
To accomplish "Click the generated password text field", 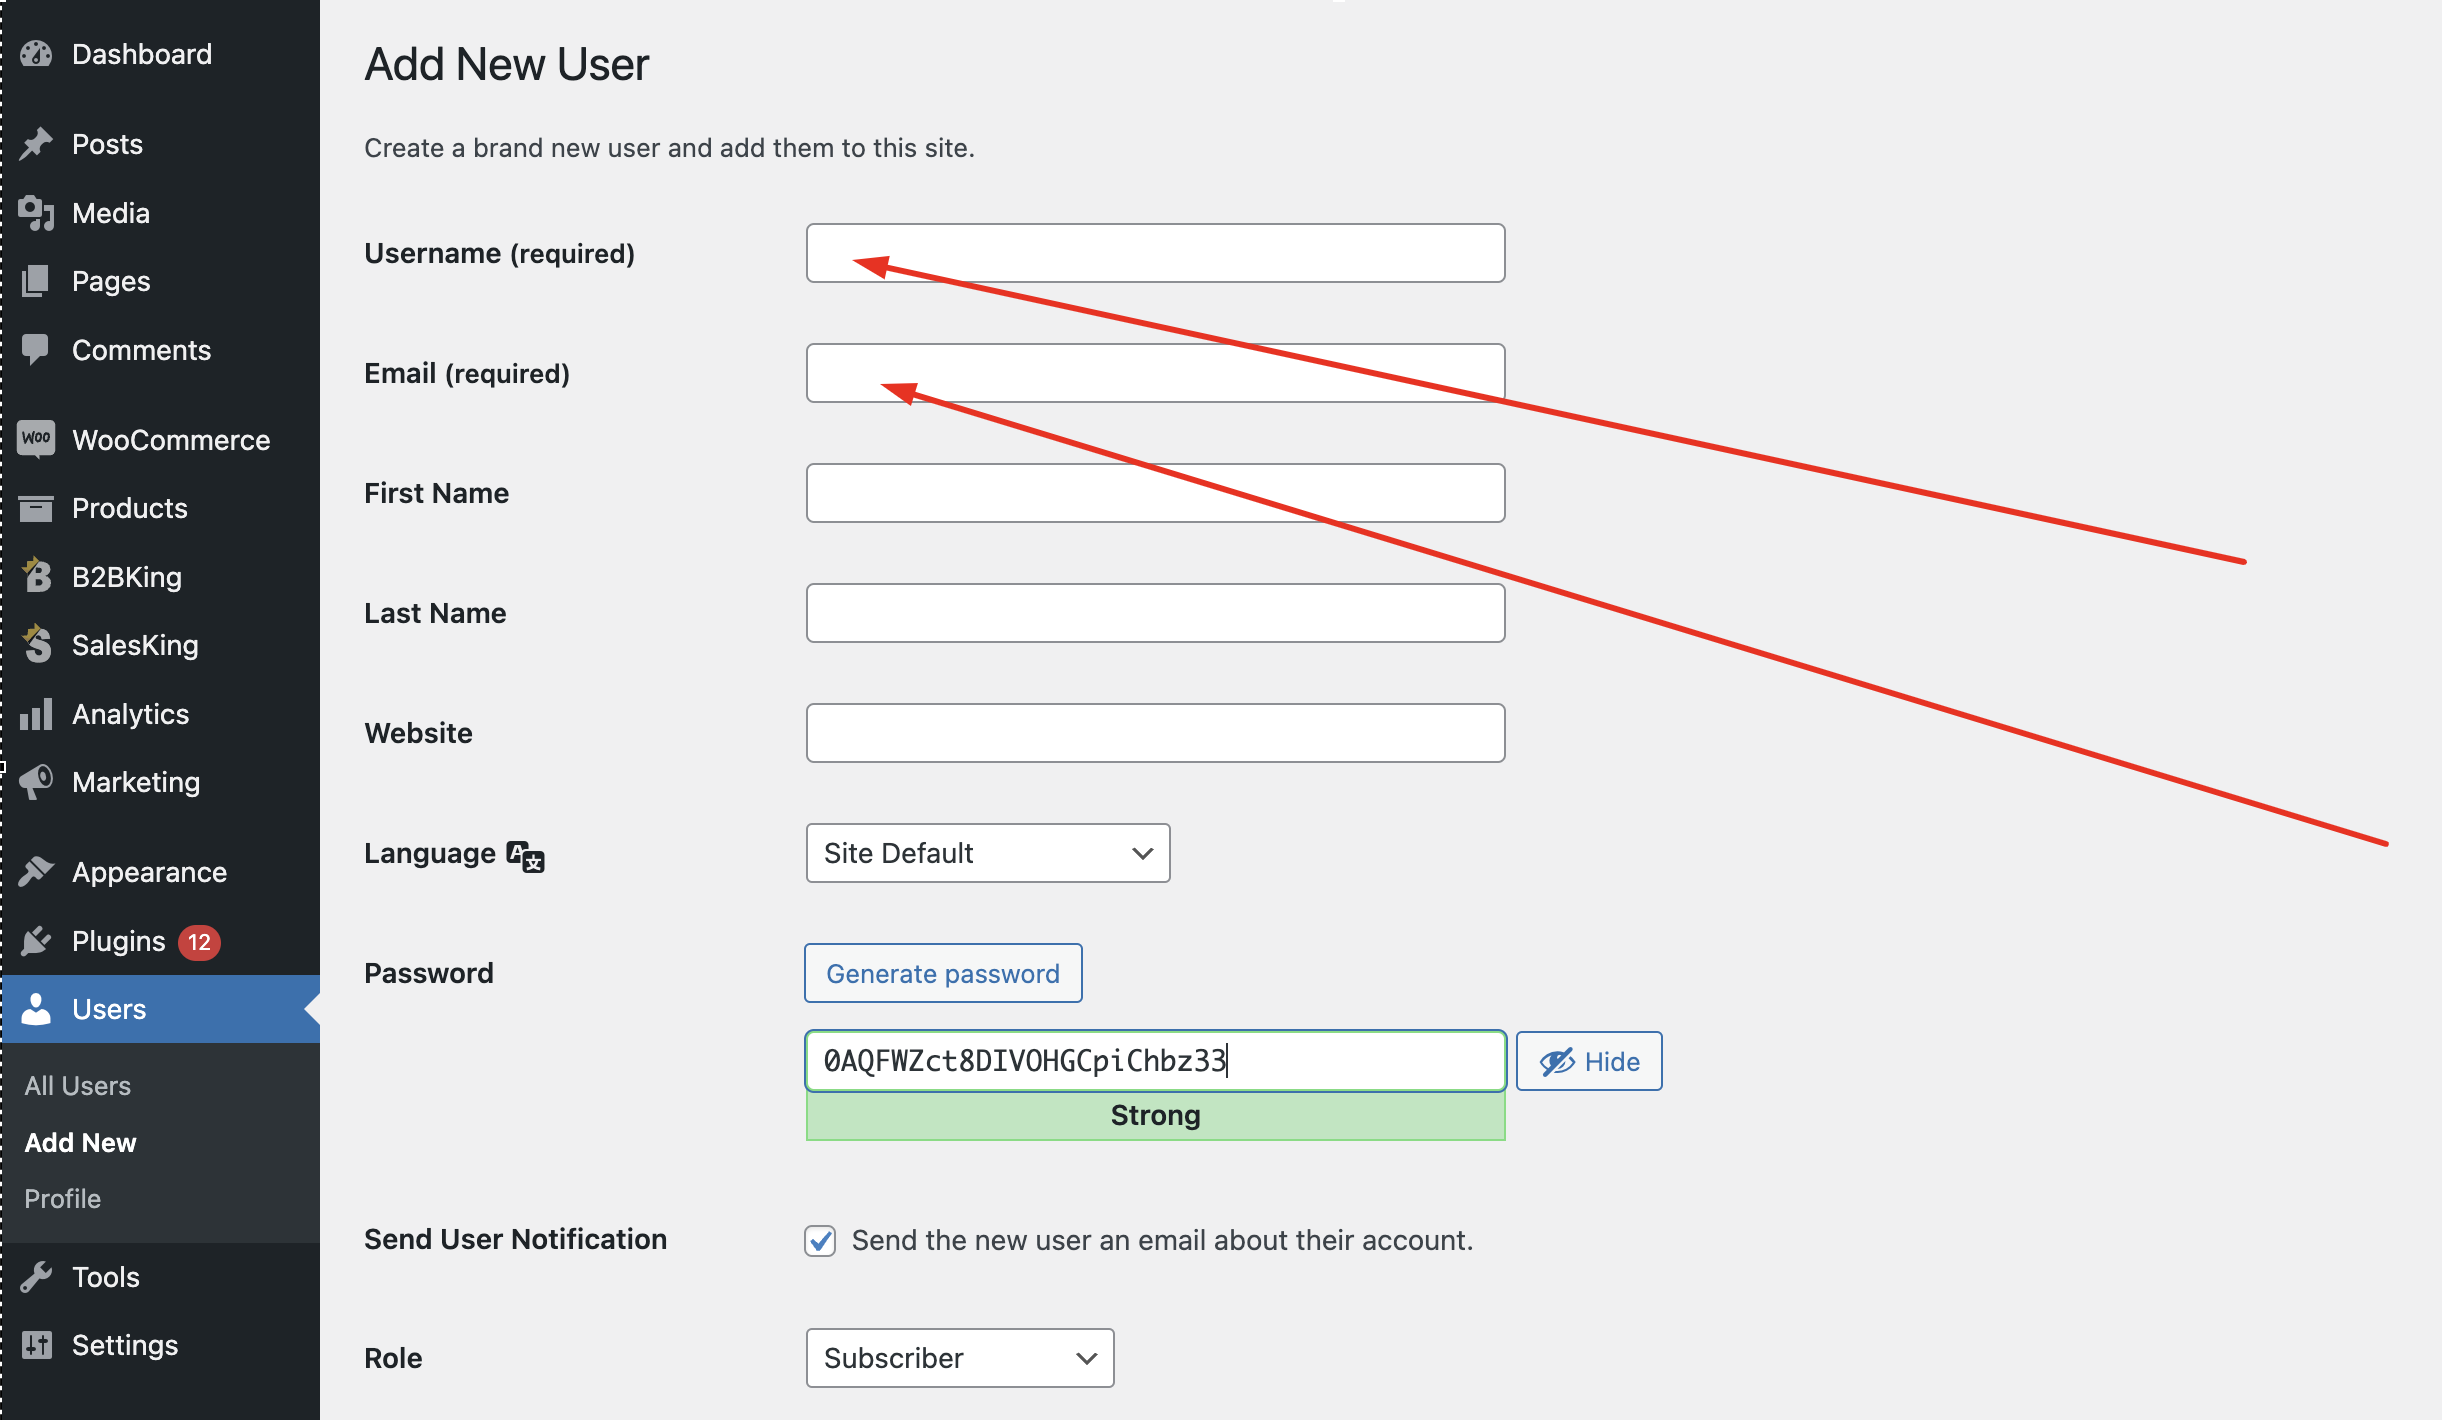I will [1155, 1061].
